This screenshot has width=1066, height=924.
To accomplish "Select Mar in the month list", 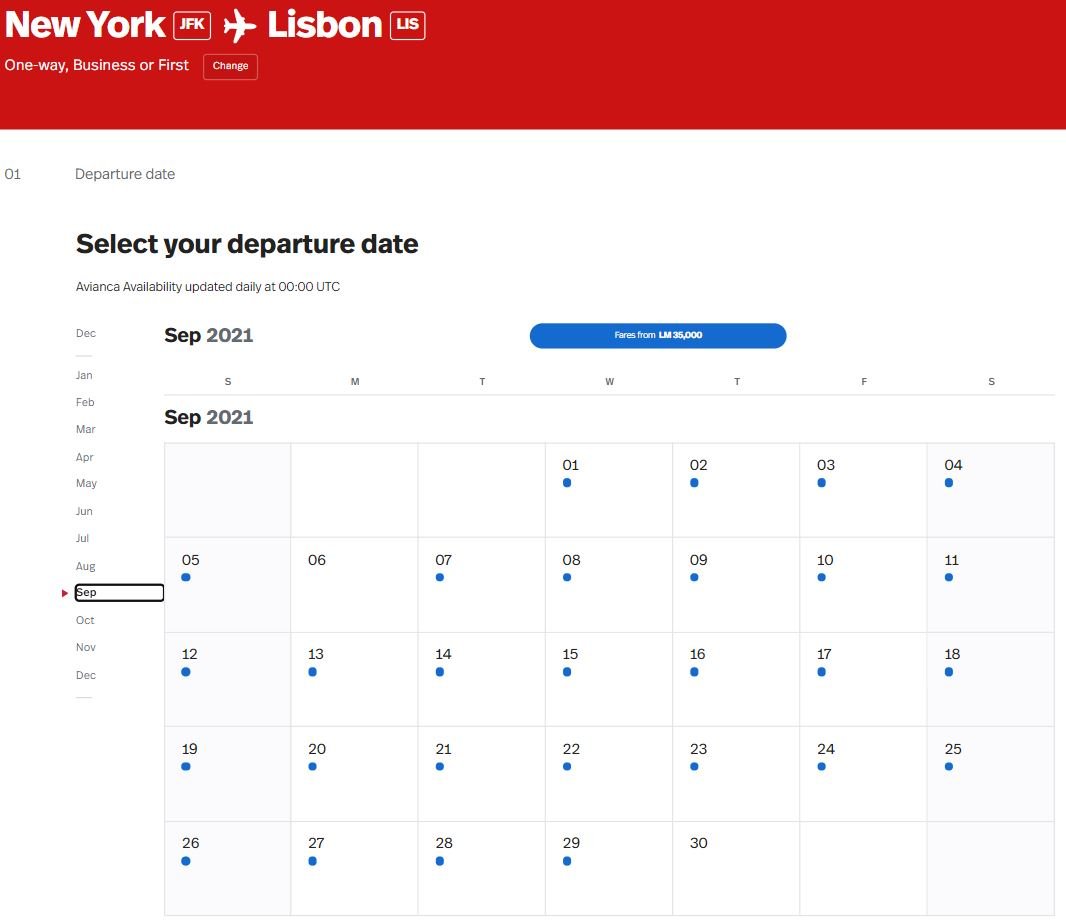I will [x=86, y=430].
